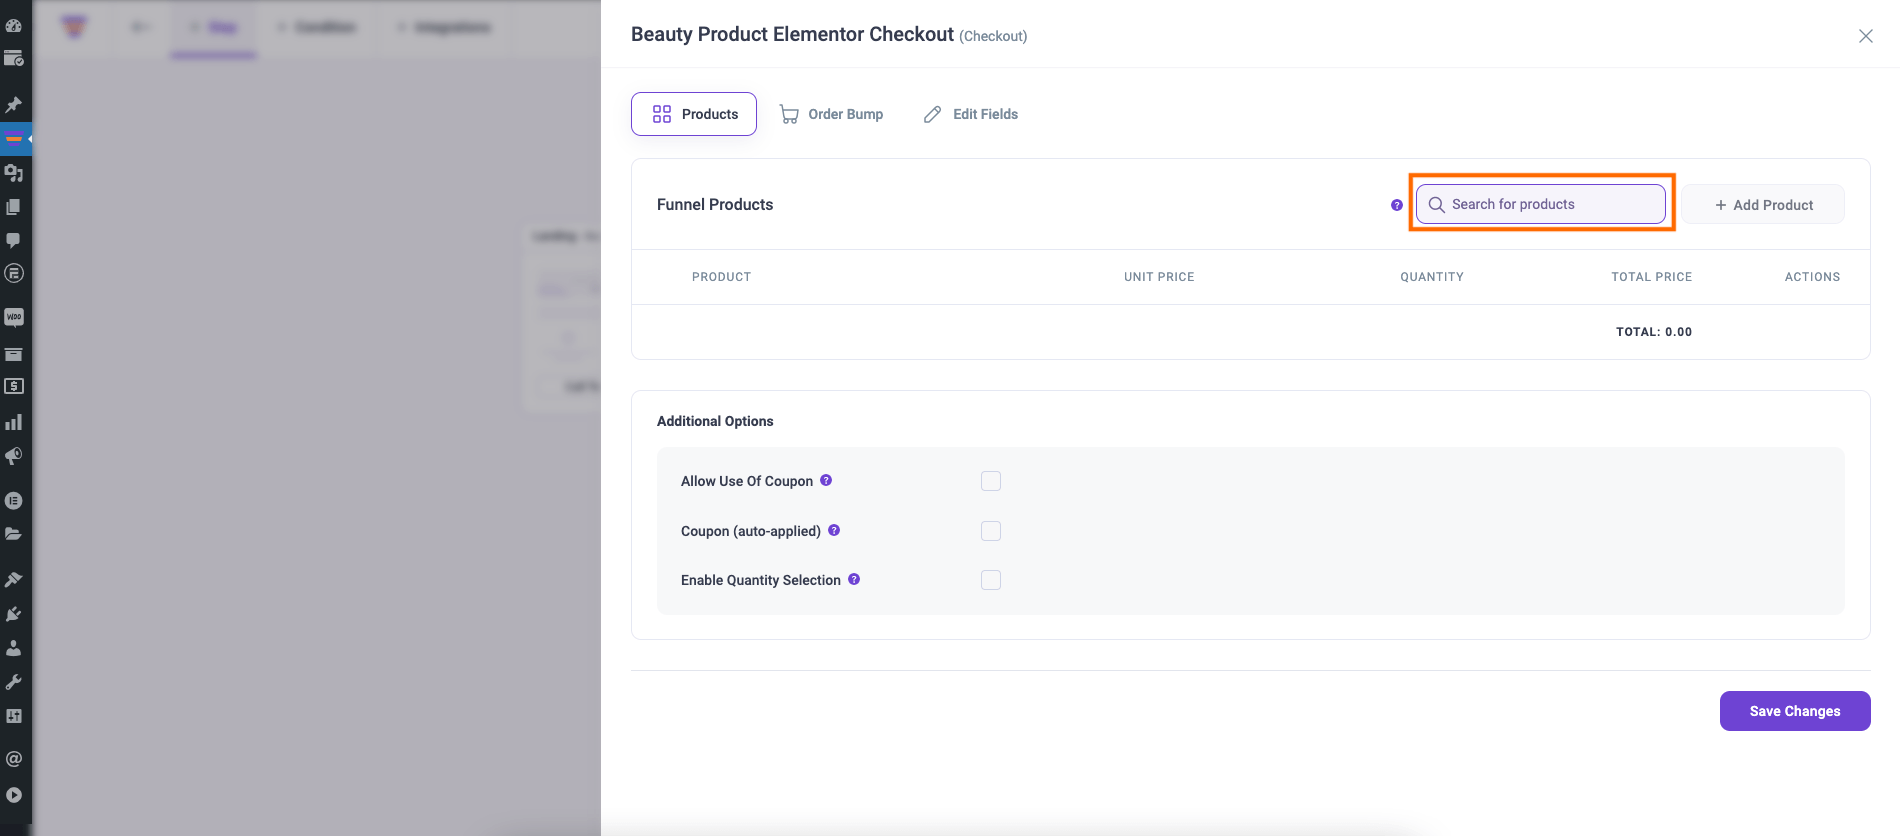Open the Users person sidebar icon
Viewport: 1900px width, 836px height.
point(14,647)
